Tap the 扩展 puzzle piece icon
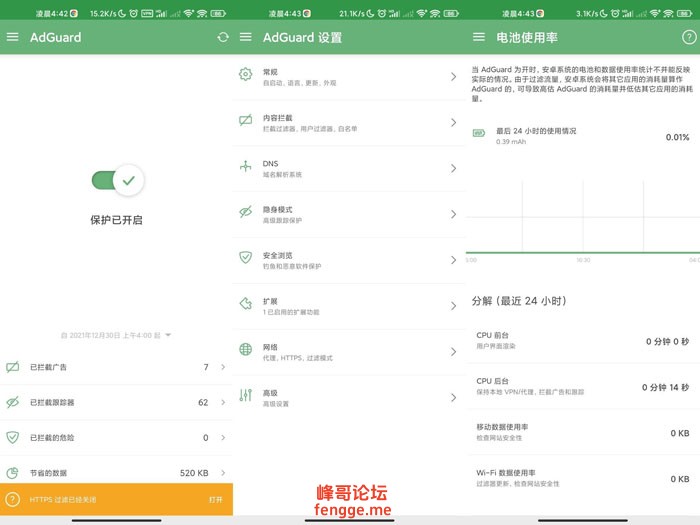 [x=246, y=304]
